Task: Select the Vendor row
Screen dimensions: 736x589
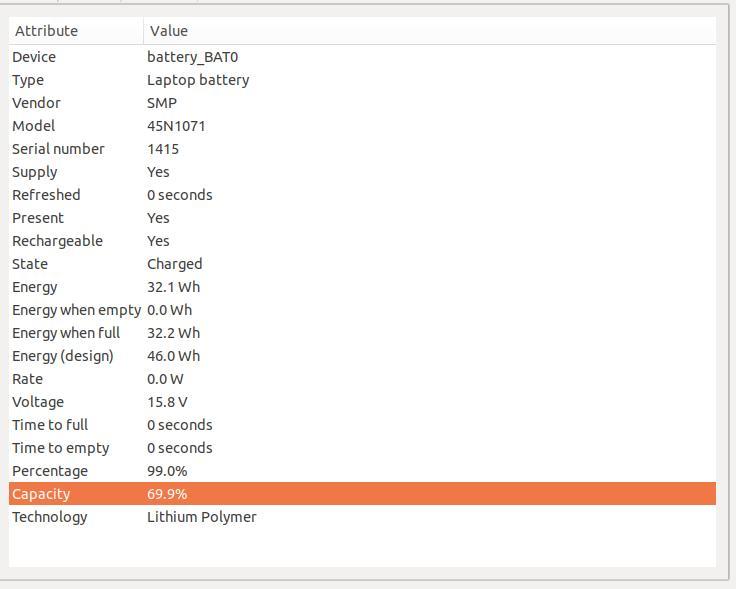Action: pos(362,103)
